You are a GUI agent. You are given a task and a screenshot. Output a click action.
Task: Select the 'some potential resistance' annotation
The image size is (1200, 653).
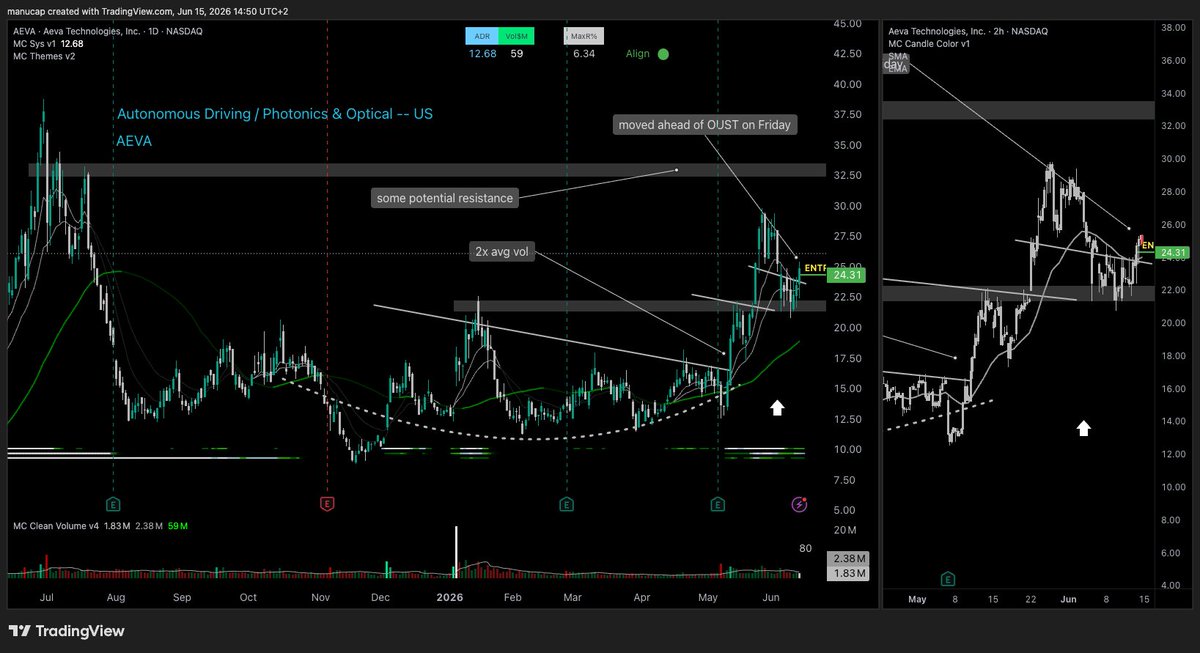point(444,198)
